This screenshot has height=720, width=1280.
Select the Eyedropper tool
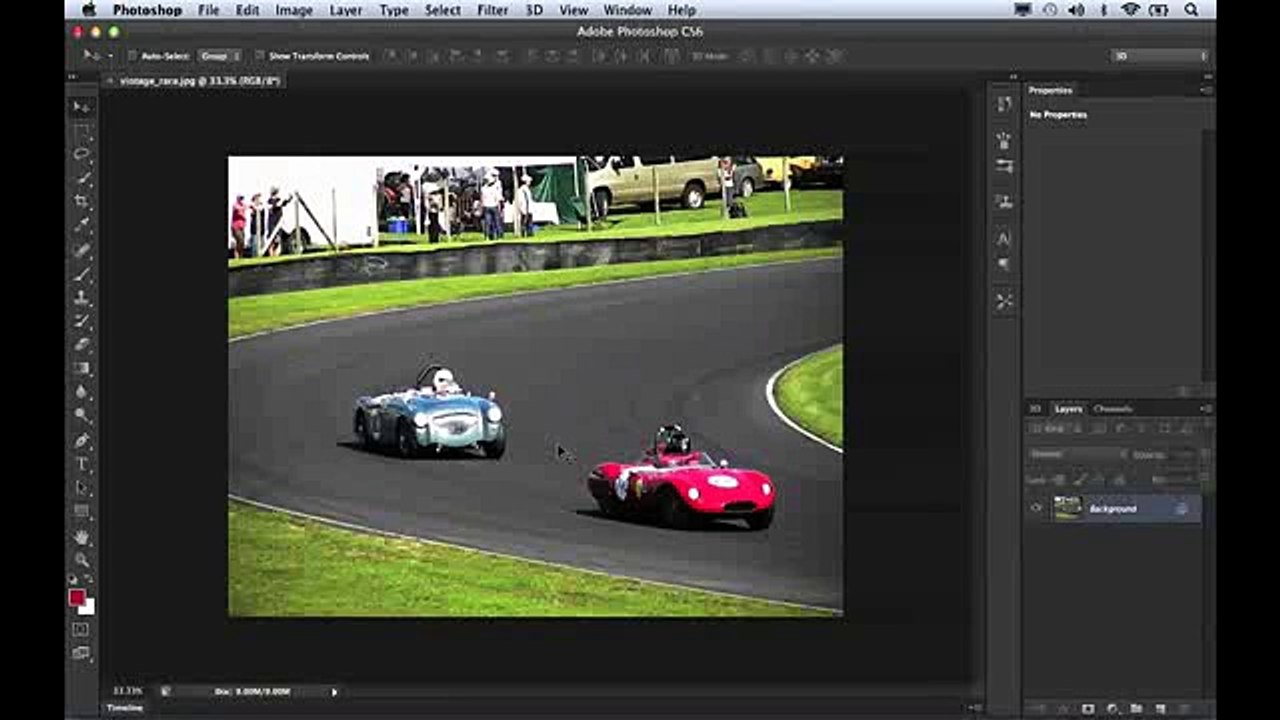pos(82,226)
